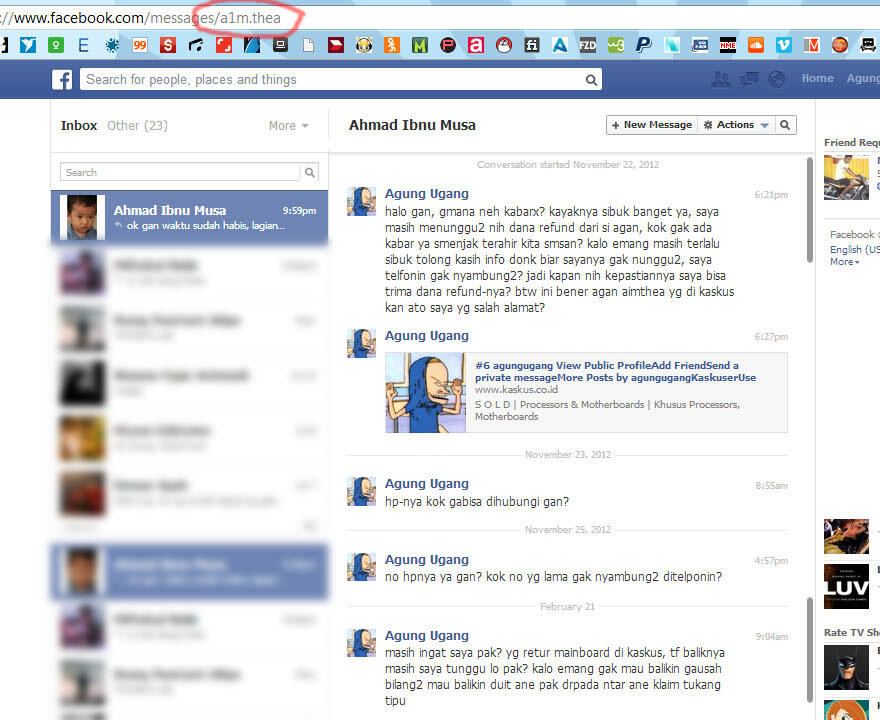Click 'SOLD | Processors & Motherboards' description

point(607,410)
